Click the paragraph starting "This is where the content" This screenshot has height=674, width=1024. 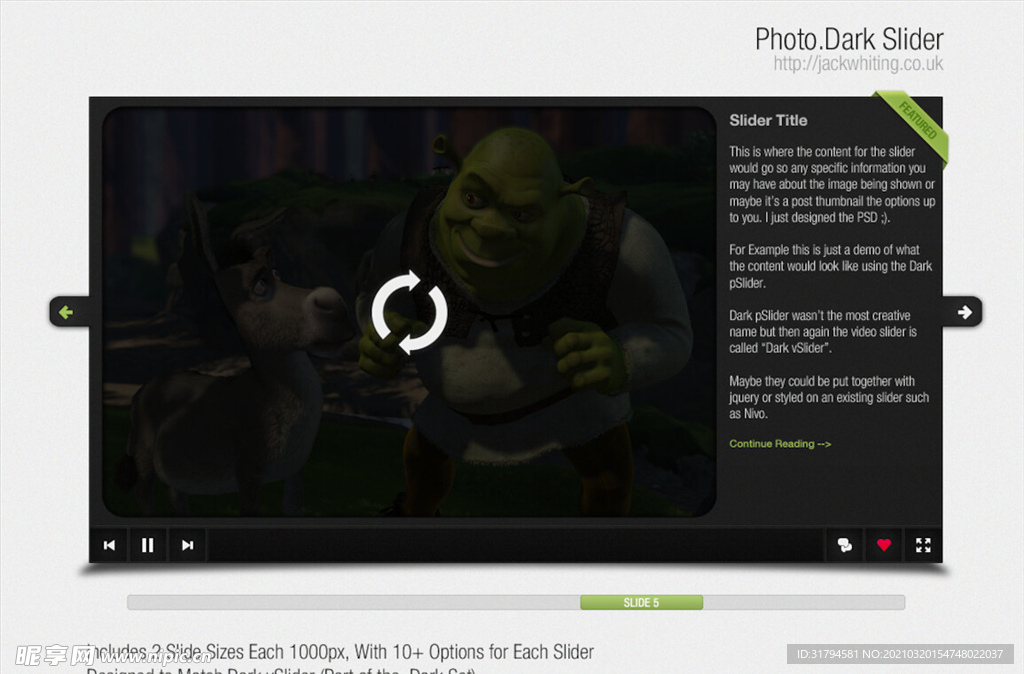[832, 185]
